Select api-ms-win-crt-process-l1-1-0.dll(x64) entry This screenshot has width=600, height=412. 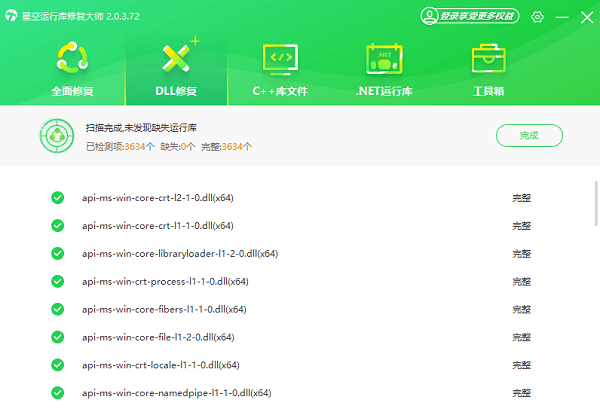[x=165, y=281]
